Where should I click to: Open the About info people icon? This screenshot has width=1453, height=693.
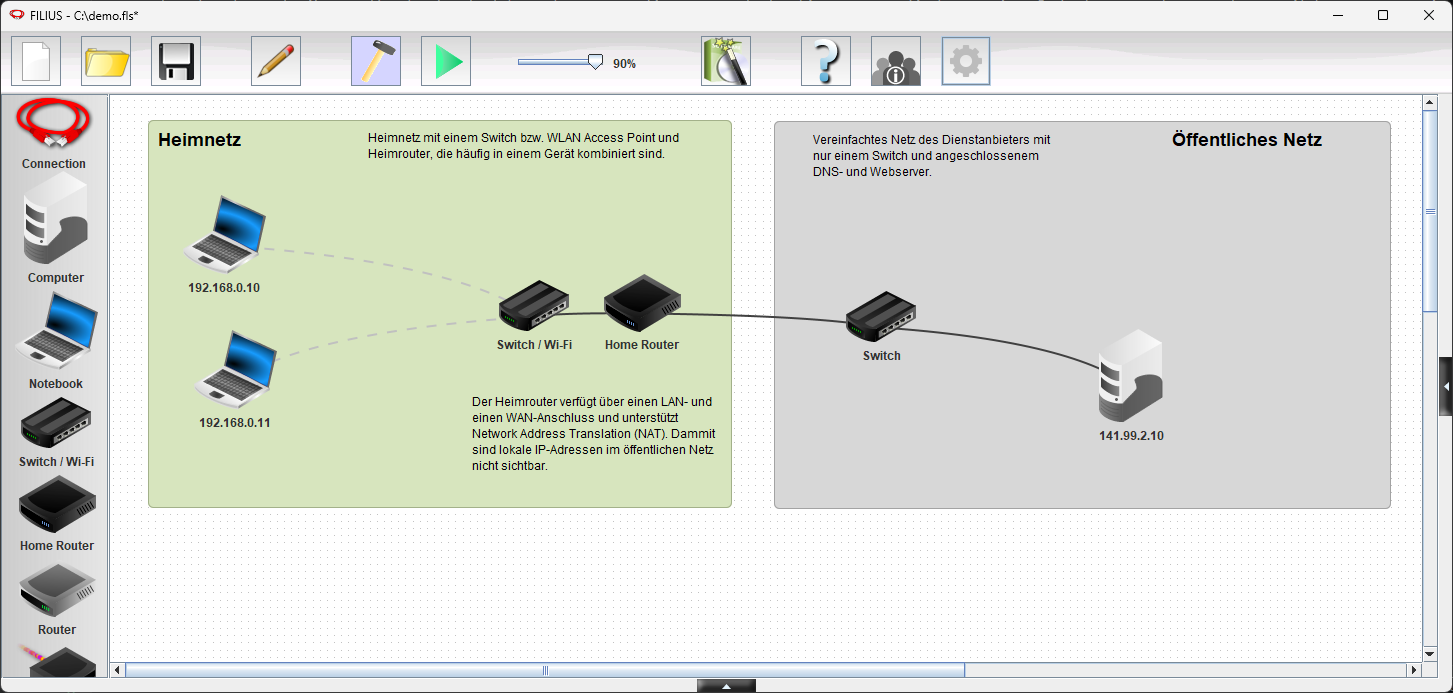tap(896, 62)
